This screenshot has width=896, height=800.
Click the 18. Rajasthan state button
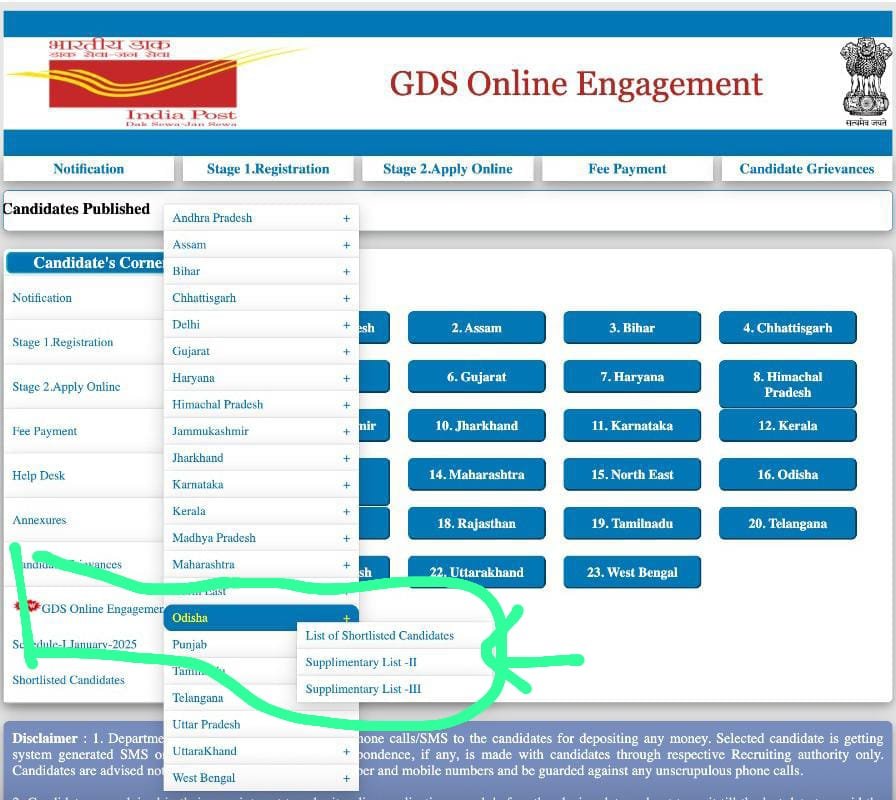coord(477,523)
